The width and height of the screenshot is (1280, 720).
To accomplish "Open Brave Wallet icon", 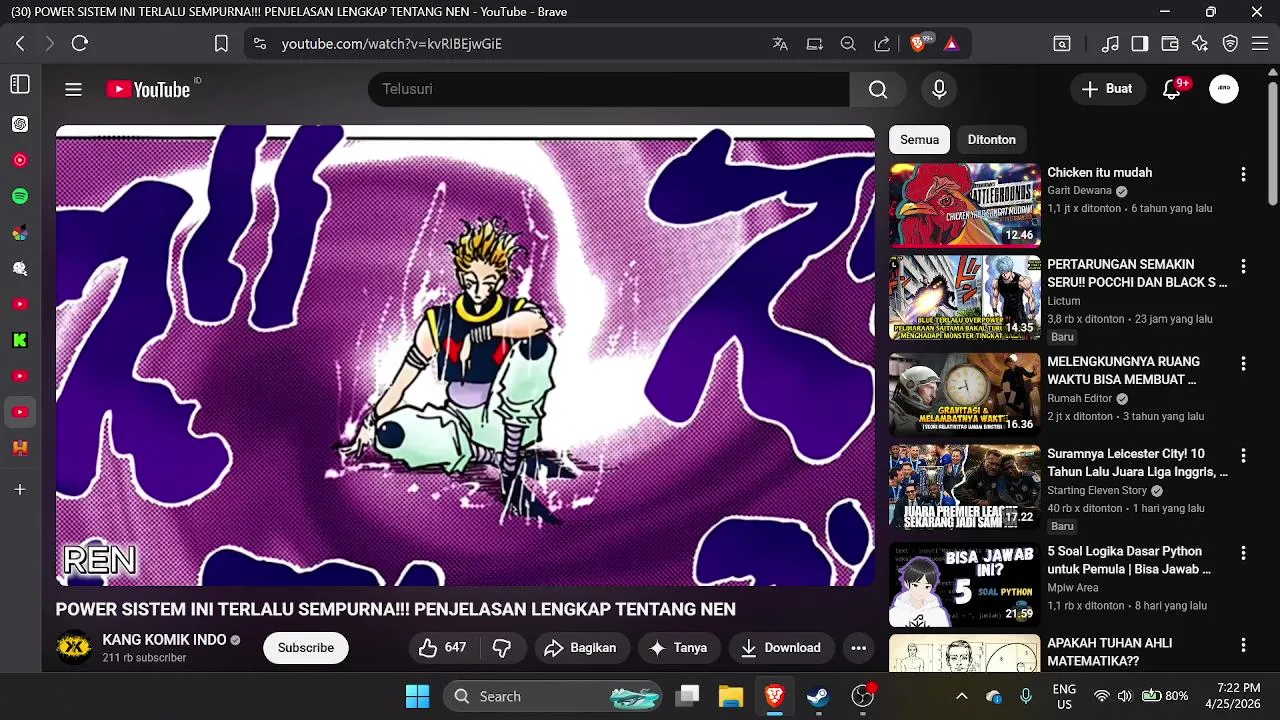I will pos(1170,44).
